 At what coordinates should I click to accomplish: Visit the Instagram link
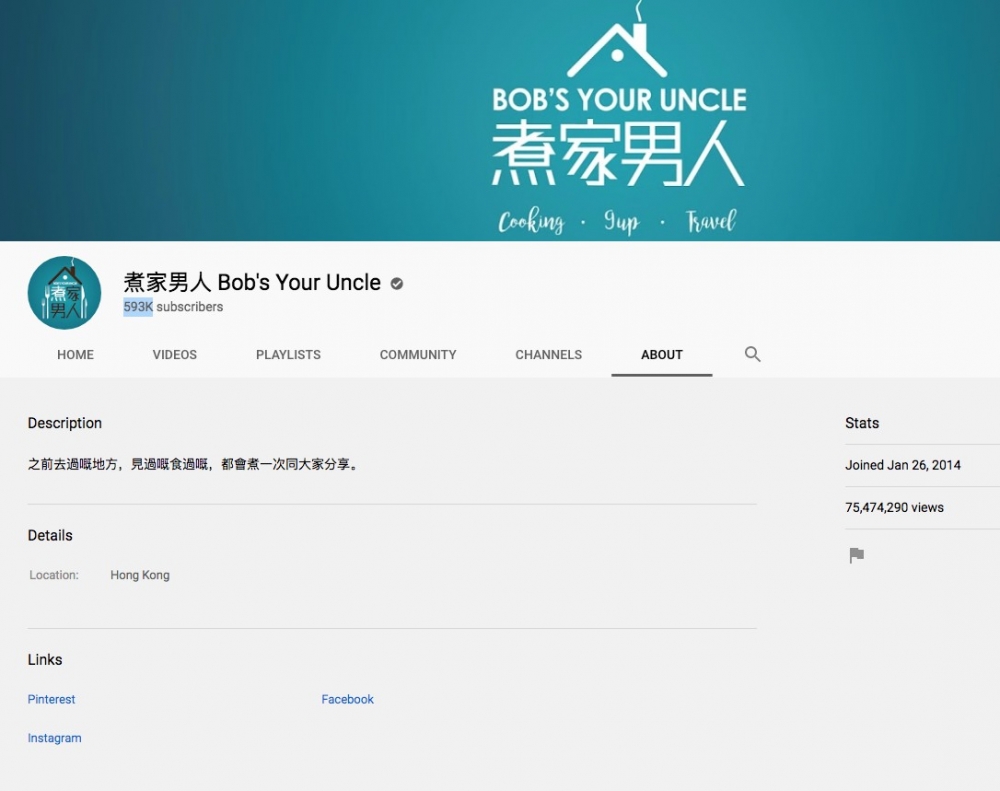[54, 738]
